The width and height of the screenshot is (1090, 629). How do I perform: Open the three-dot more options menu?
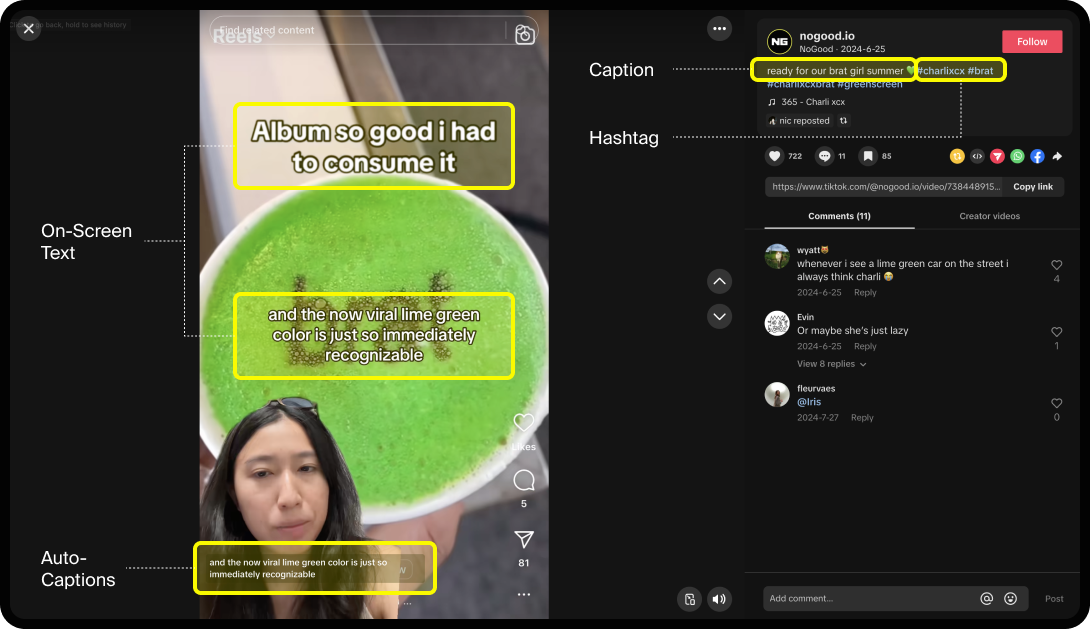(719, 28)
